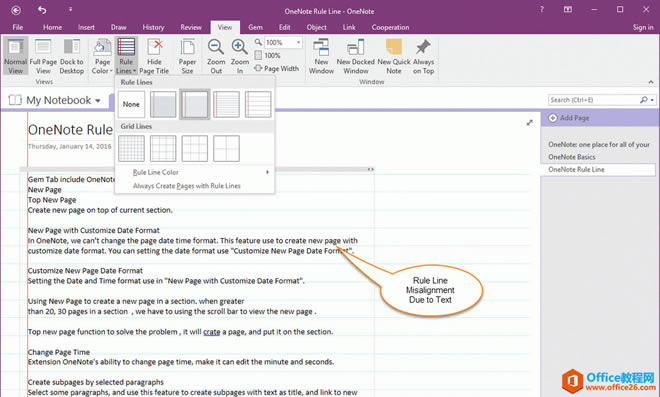Click Page Width
The image size is (660, 397).
click(x=277, y=68)
